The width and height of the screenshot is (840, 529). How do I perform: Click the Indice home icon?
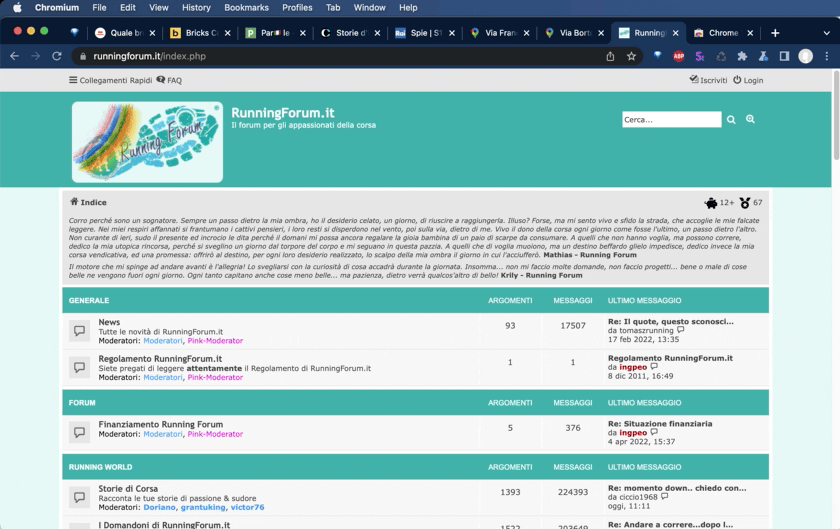coord(74,202)
